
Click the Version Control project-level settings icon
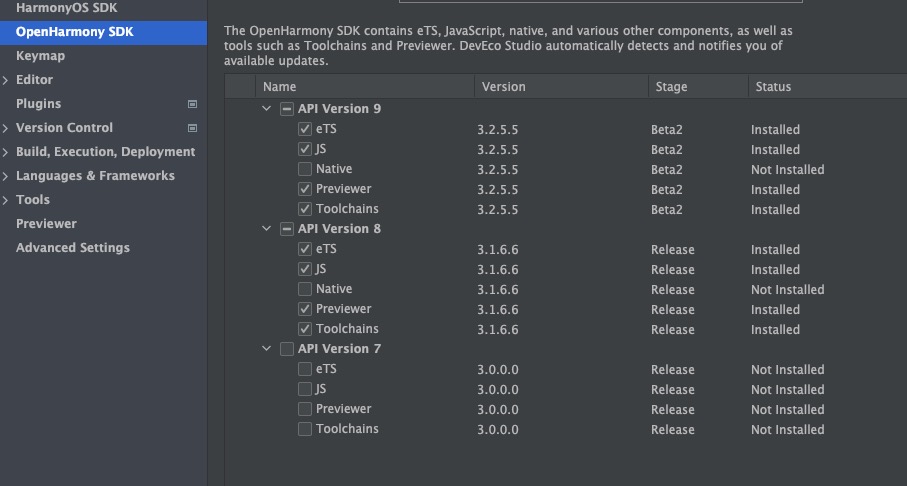pos(193,128)
